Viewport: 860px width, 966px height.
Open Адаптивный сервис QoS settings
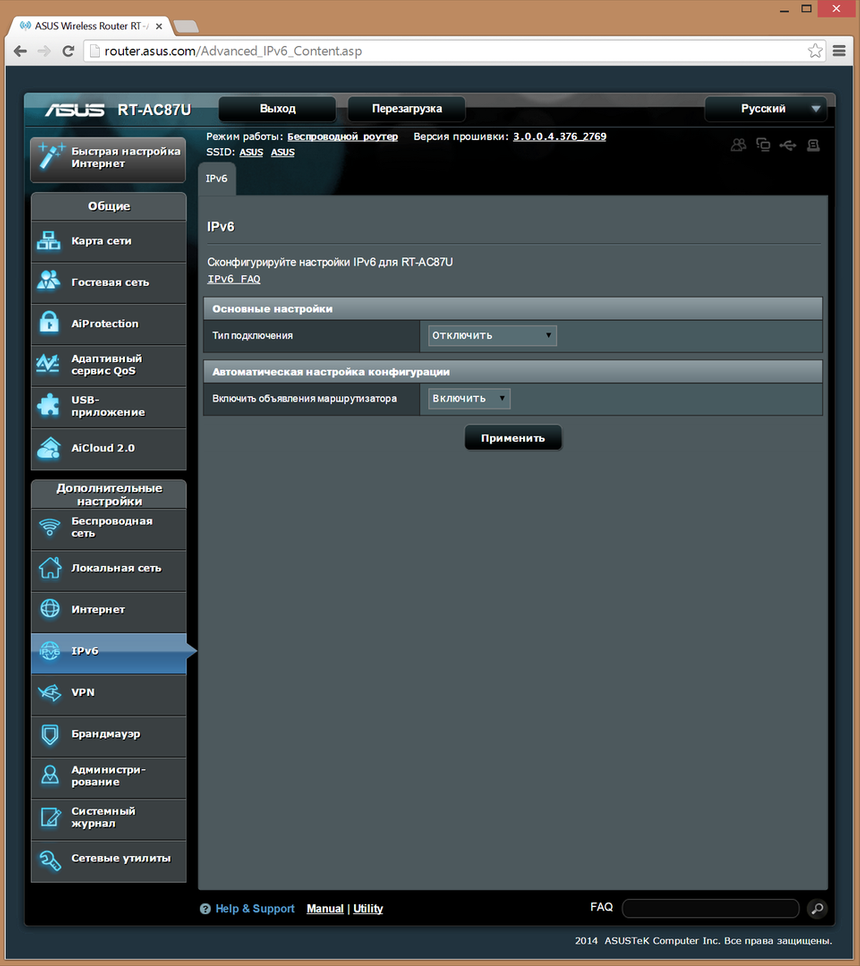107,365
